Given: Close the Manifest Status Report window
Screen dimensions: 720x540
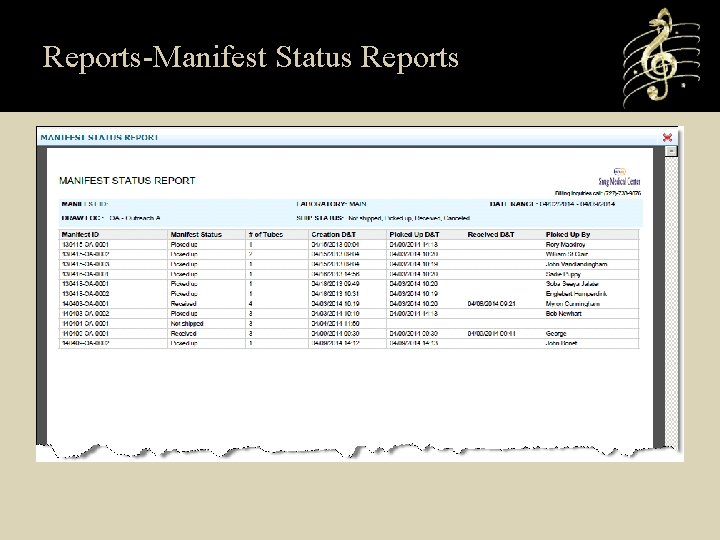Looking at the screenshot, I should [x=667, y=137].
